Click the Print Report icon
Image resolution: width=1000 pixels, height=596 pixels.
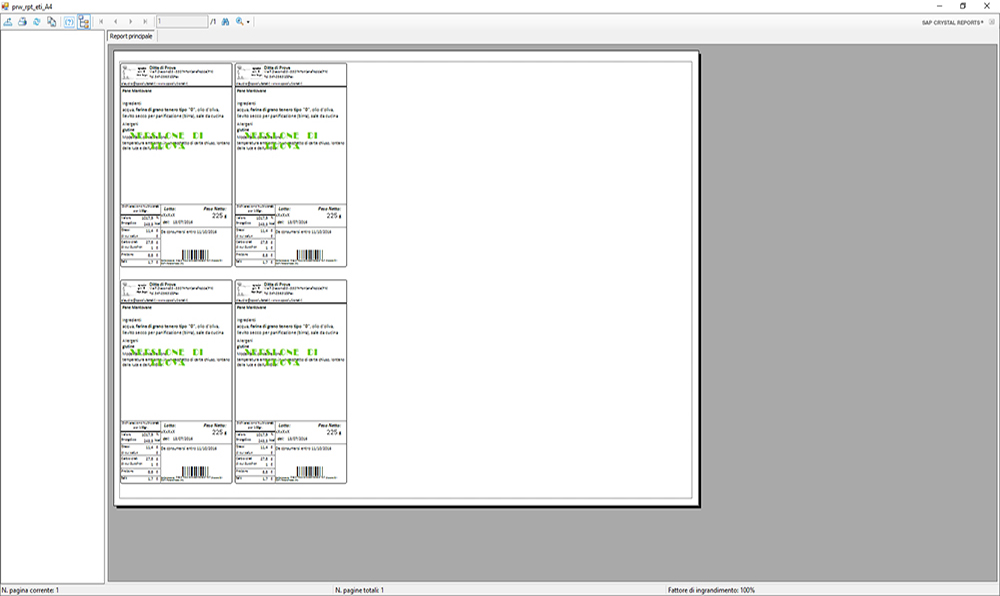(x=22, y=22)
